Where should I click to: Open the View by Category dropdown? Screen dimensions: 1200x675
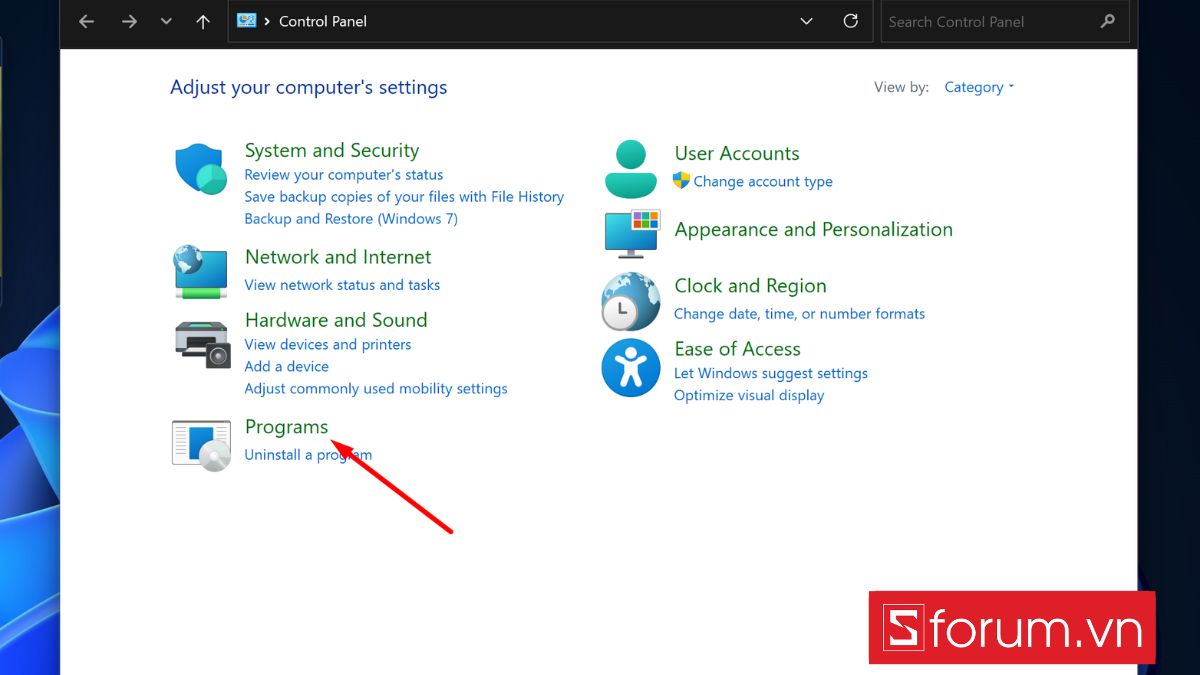pyautogui.click(x=979, y=87)
